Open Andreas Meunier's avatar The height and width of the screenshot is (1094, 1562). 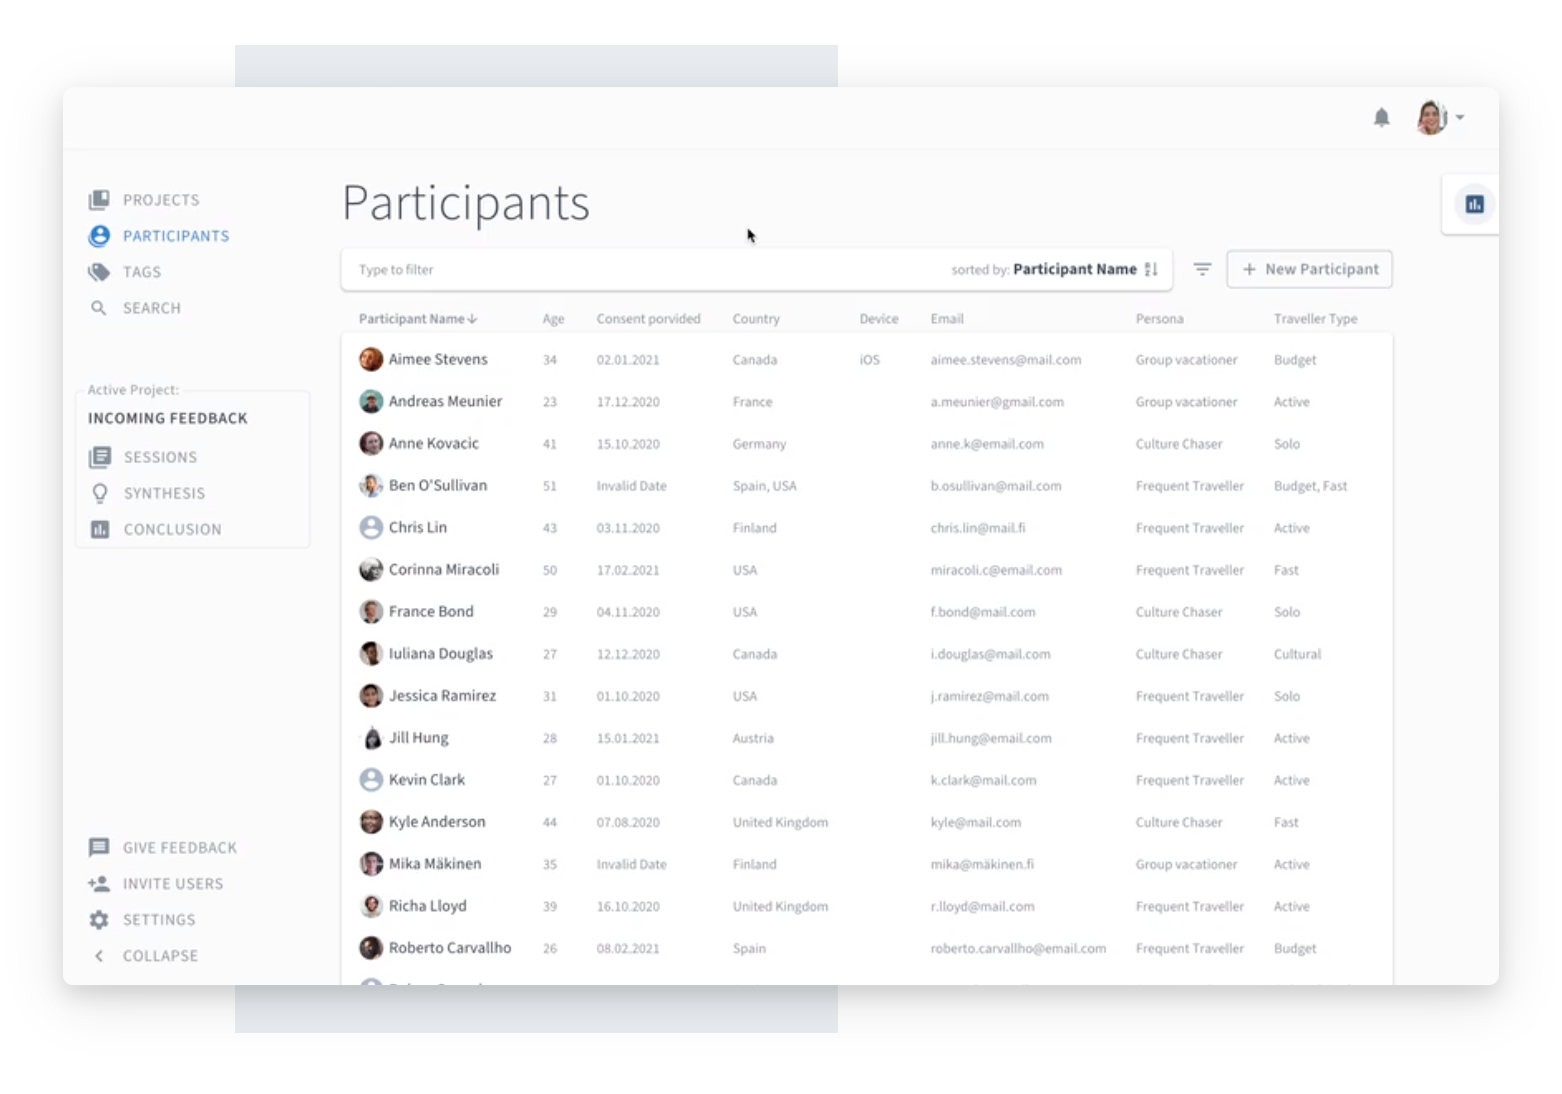[371, 401]
